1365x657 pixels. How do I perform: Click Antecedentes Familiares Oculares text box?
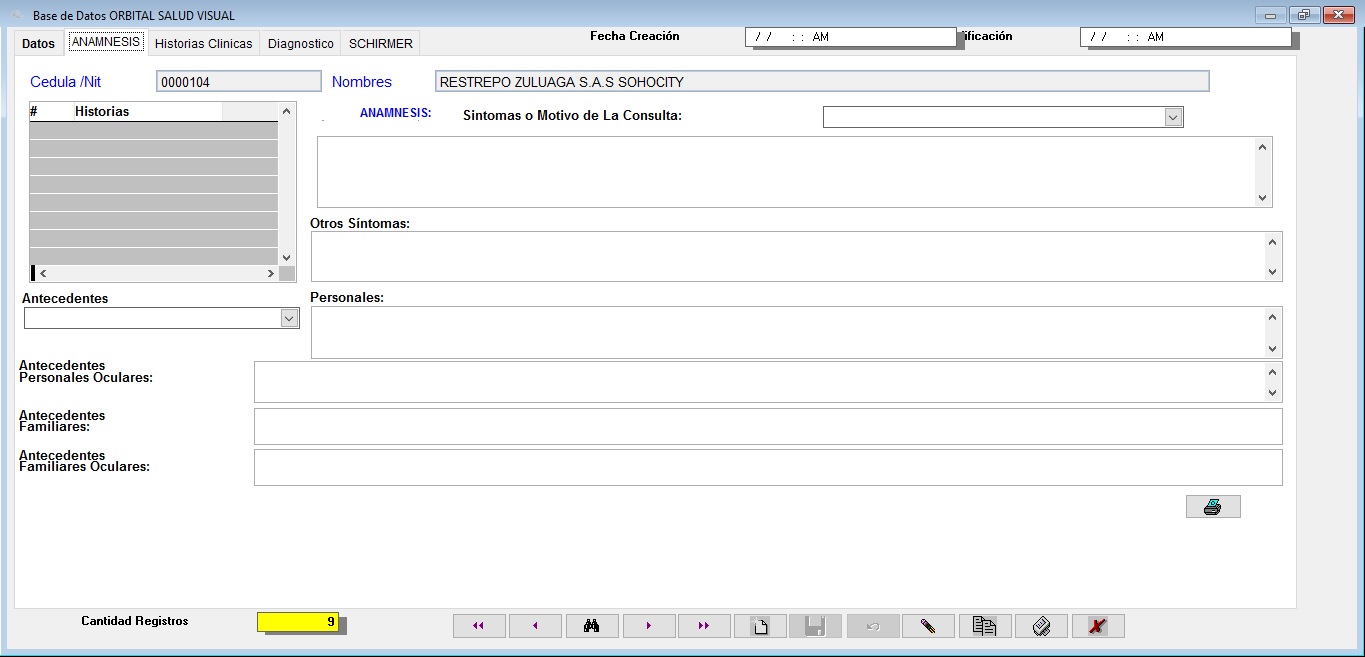click(768, 467)
